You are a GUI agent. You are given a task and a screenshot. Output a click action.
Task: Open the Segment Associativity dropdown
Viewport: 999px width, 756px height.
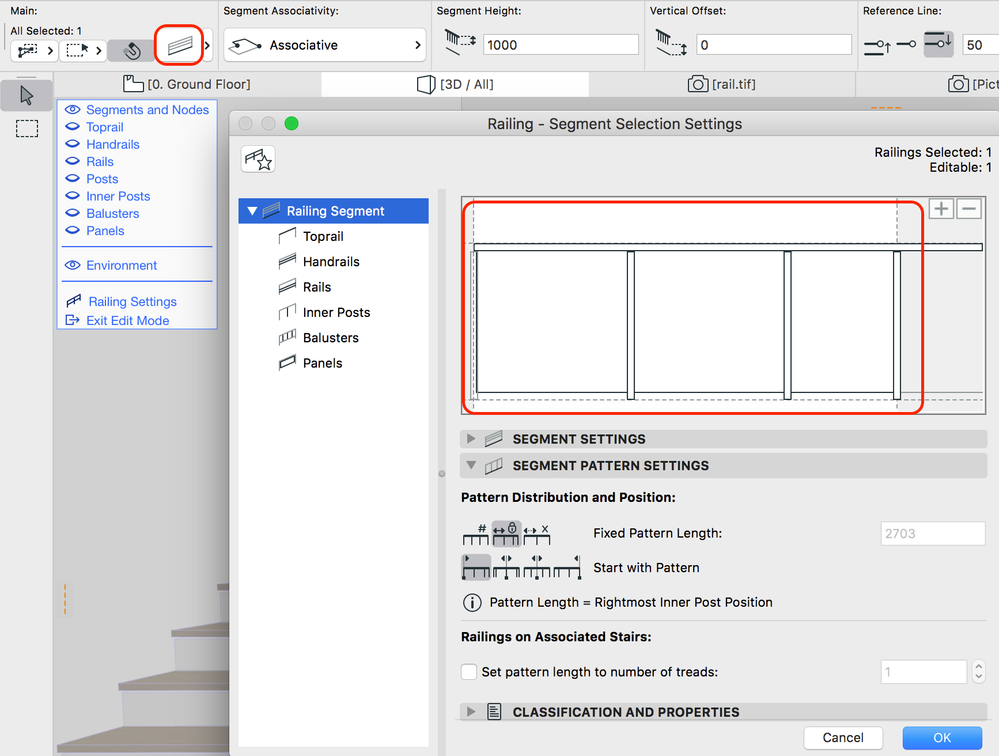tap(322, 44)
